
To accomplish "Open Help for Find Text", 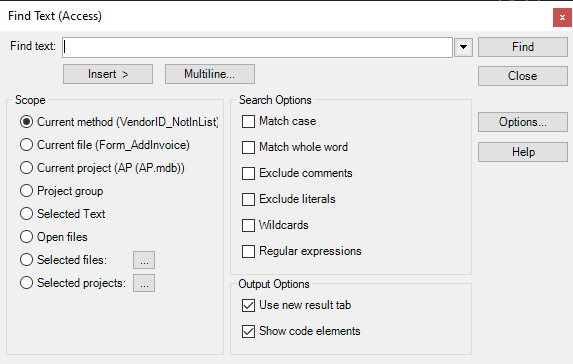I will click(x=523, y=152).
